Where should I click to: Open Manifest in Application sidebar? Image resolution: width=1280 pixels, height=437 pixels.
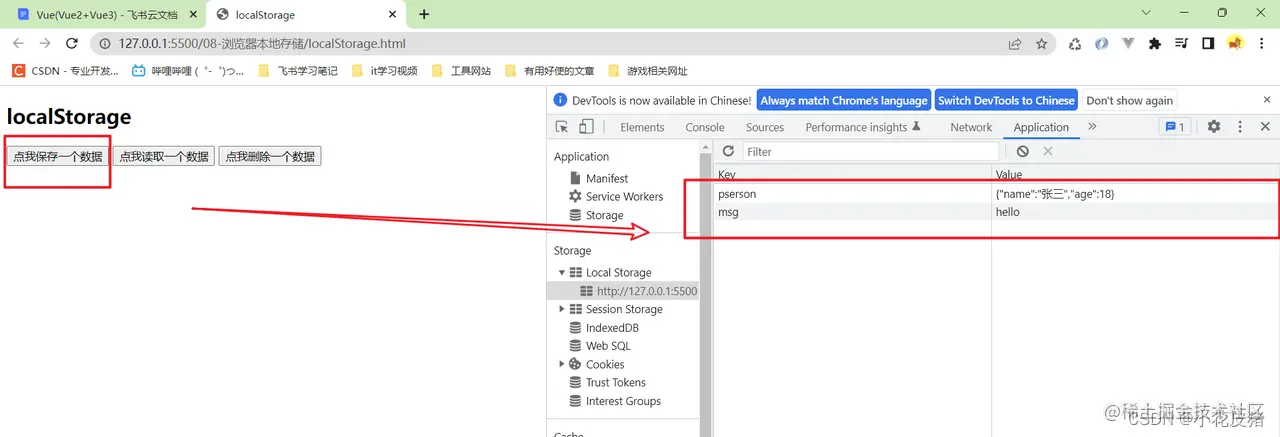(x=607, y=178)
